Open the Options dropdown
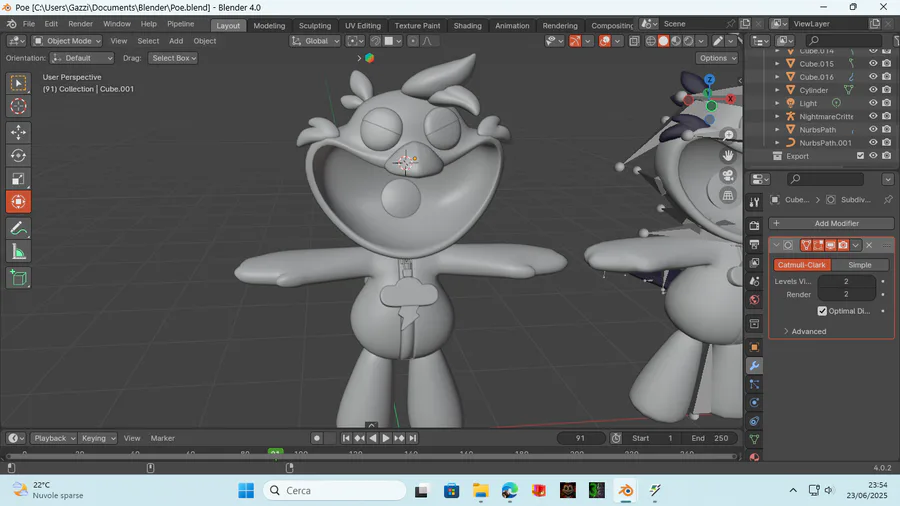900x506 pixels. coord(717,58)
